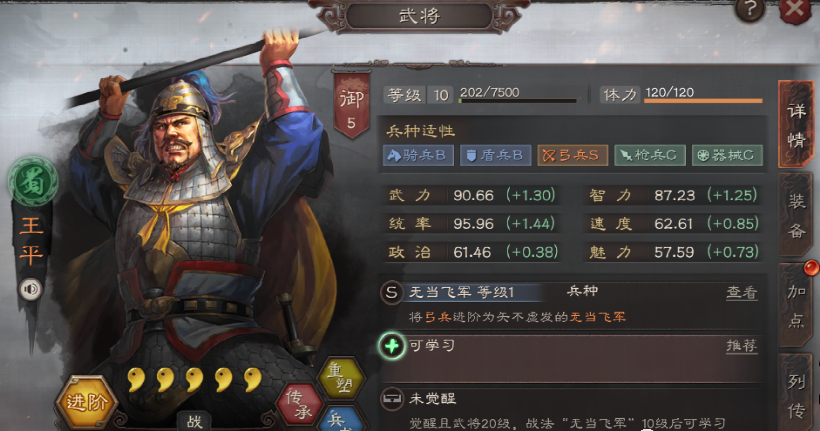Select the 弓兵S troop aptitude tag
Image resolution: width=820 pixels, height=431 pixels.
coord(572,155)
